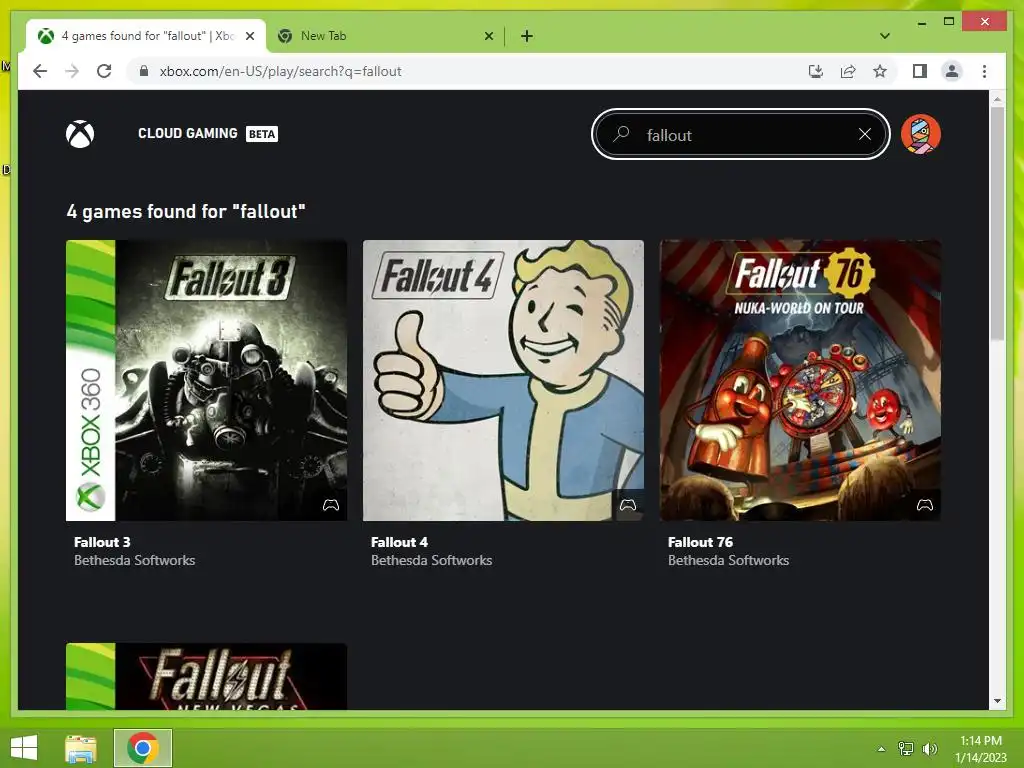Open the taskbar clock showing 1:14 PM
The width and height of the screenshot is (1024, 768).
[x=981, y=749]
